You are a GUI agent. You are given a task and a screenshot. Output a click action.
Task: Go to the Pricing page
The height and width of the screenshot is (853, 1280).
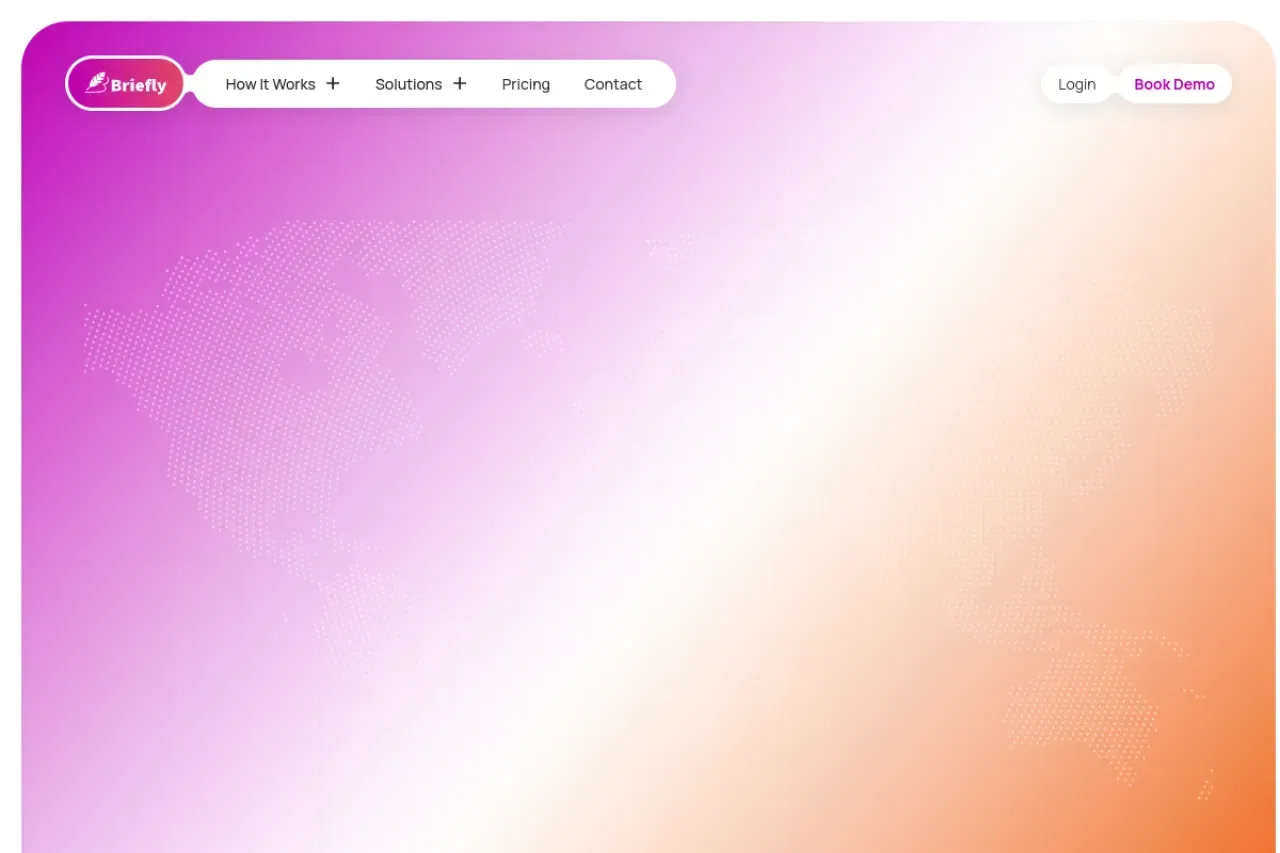[526, 84]
